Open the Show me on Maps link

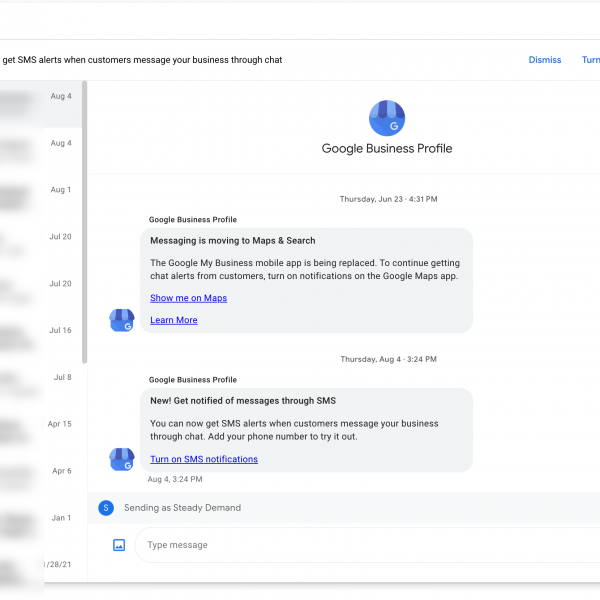(188, 298)
